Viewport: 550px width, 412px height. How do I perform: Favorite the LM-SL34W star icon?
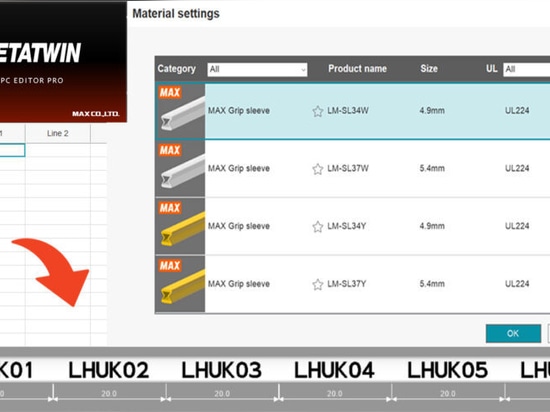pyautogui.click(x=317, y=111)
